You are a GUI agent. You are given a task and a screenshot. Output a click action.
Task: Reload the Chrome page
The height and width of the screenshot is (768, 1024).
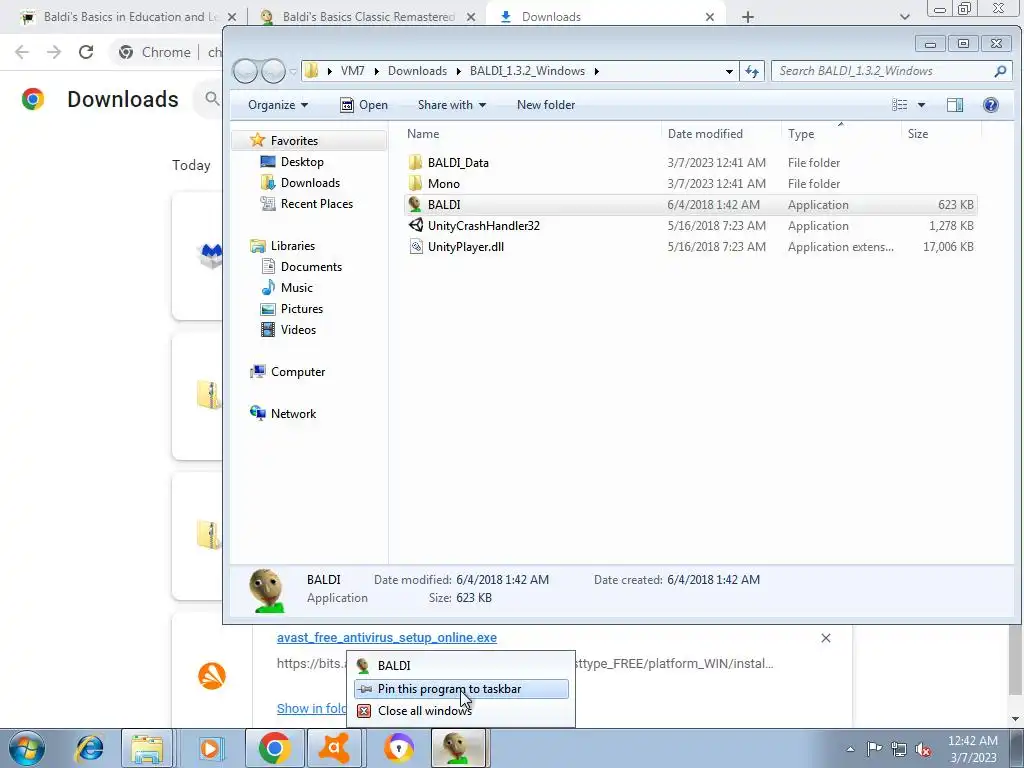[86, 52]
